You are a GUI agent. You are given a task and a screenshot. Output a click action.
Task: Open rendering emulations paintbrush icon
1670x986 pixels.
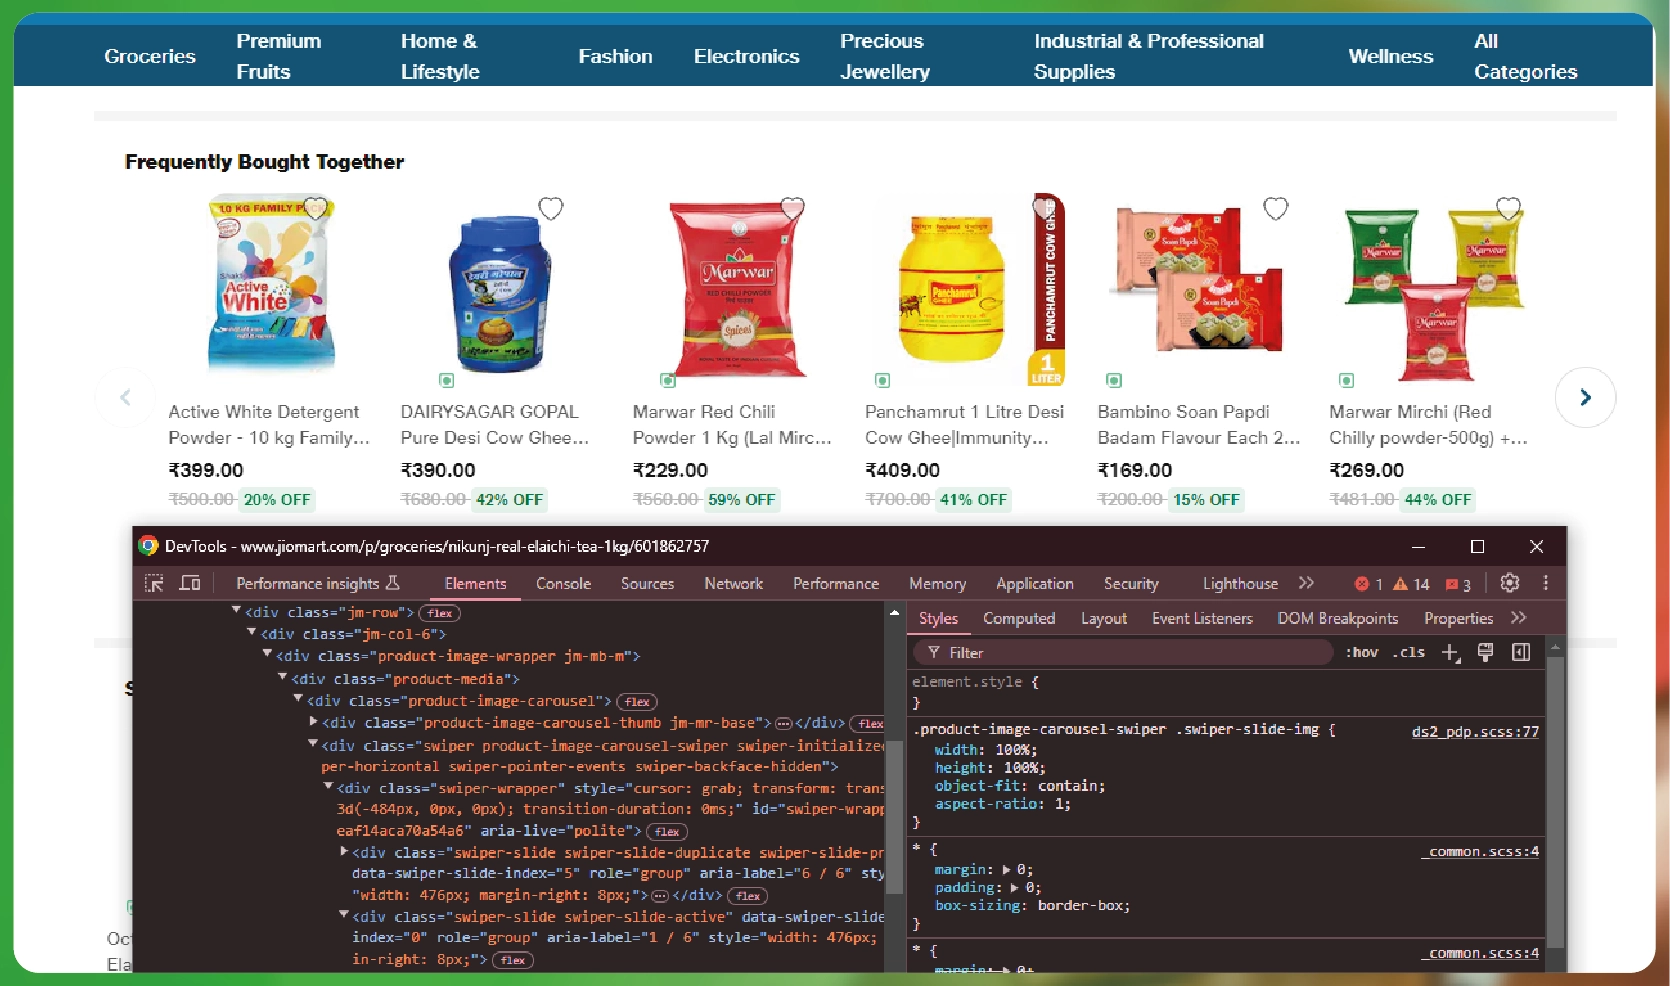click(1485, 652)
